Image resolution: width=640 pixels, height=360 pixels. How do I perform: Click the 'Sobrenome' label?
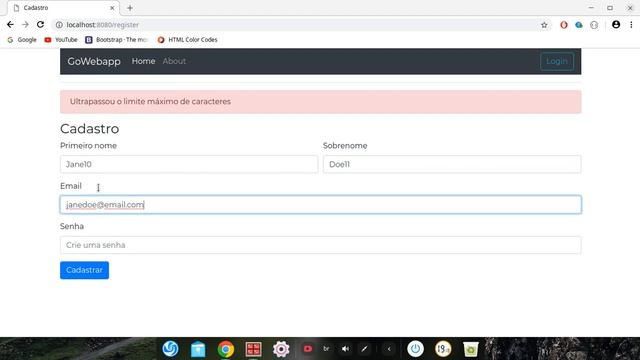pyautogui.click(x=345, y=146)
